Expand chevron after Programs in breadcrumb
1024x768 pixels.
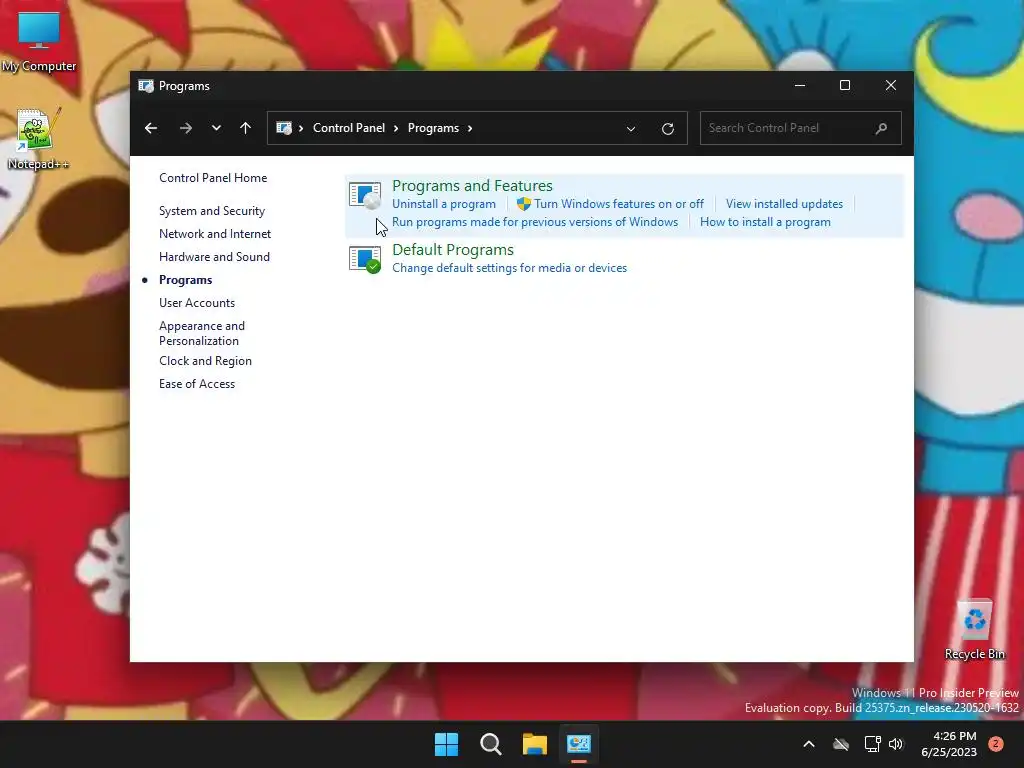pos(470,128)
